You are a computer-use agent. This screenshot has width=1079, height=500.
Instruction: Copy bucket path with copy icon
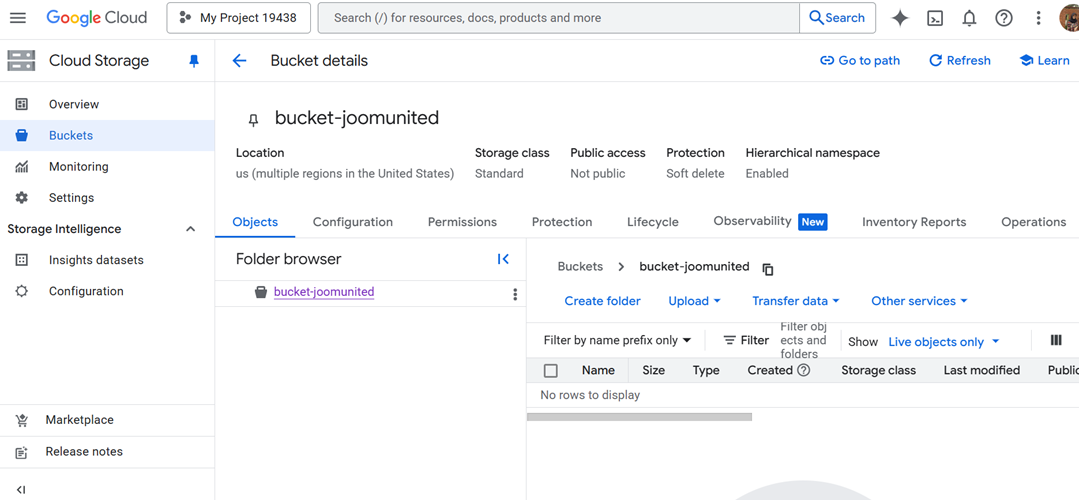[768, 269]
